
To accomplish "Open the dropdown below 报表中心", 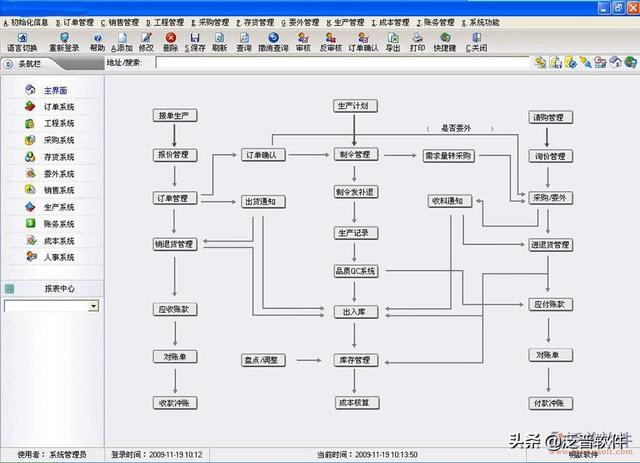I will pyautogui.click(x=94, y=306).
